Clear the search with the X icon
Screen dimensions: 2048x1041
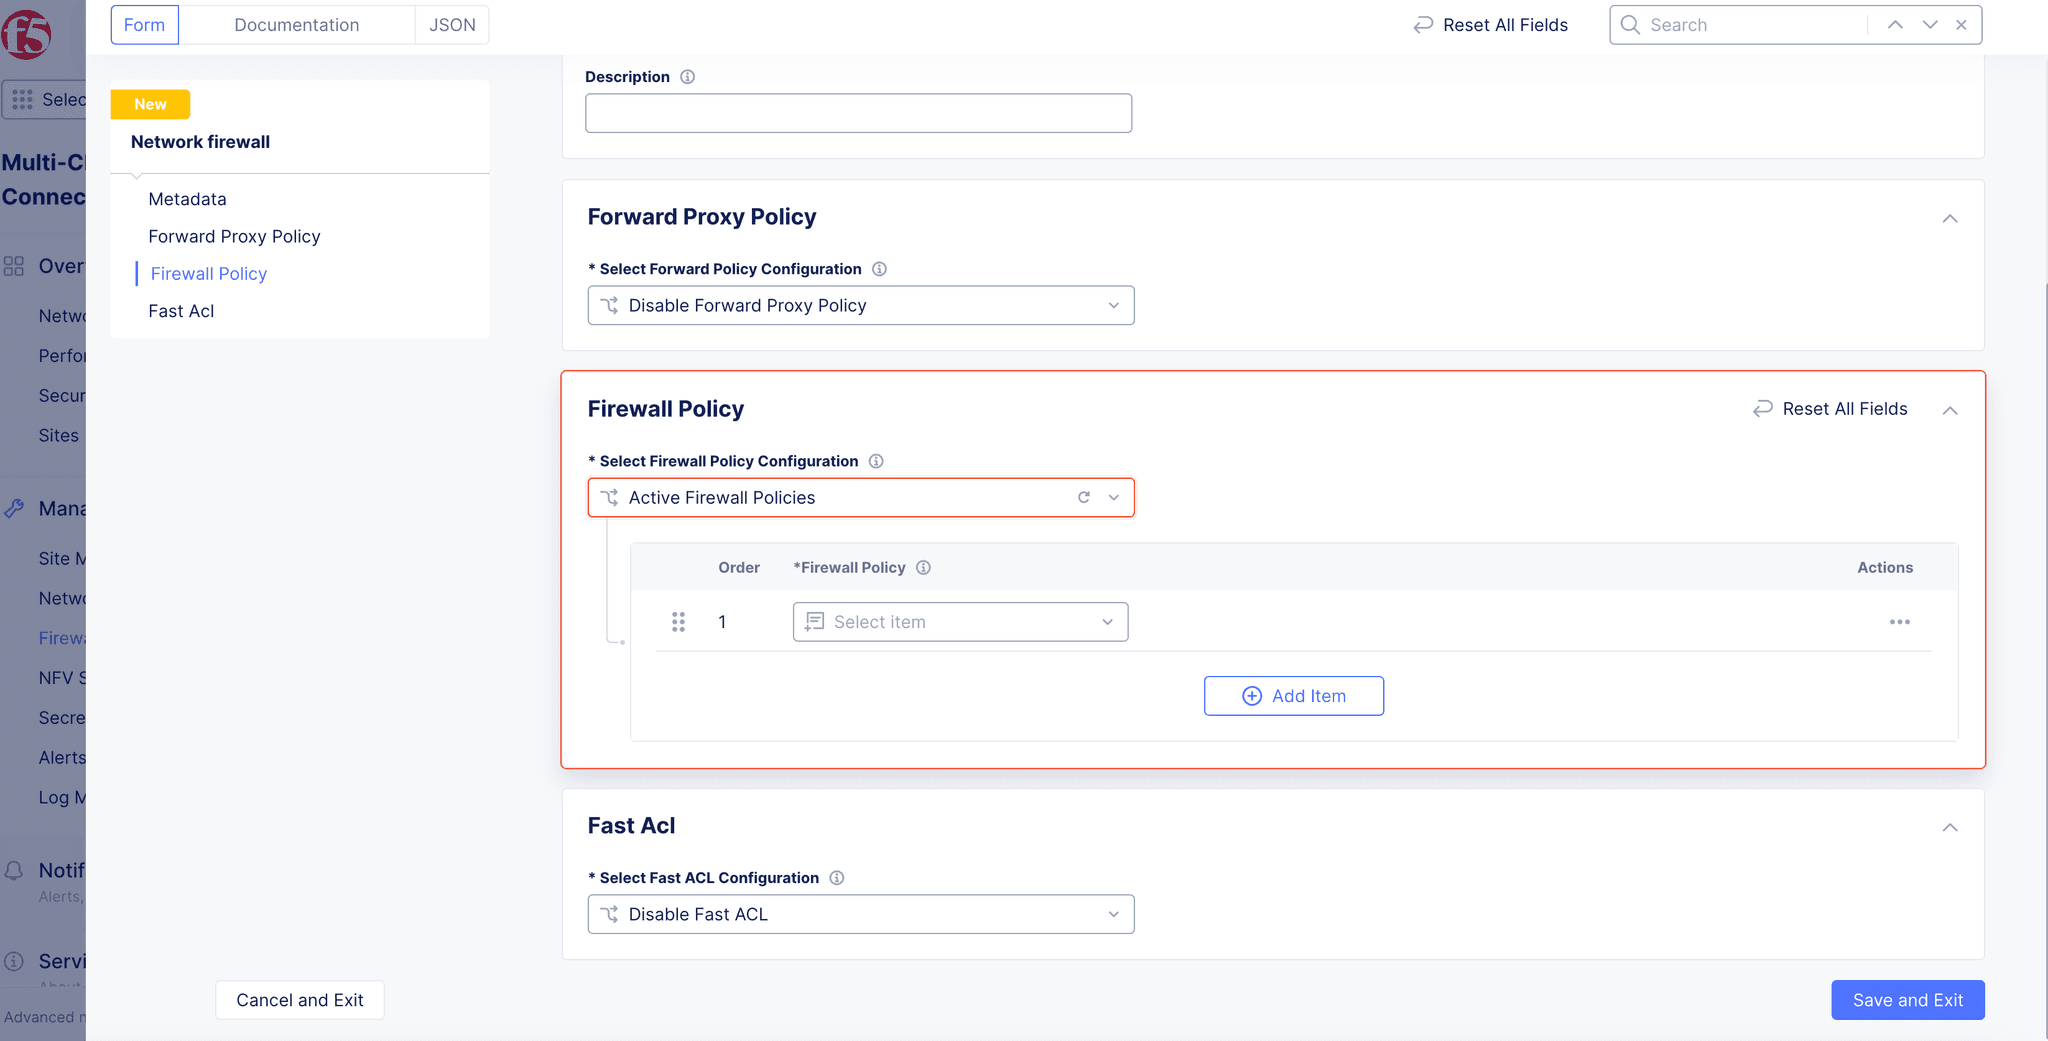coord(1961,24)
